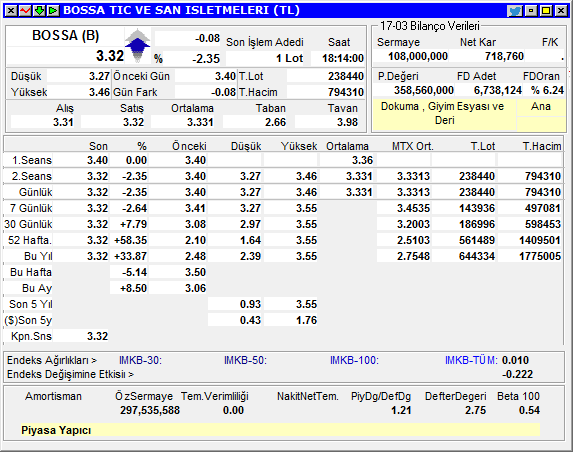Click the 52 Hafta row label
This screenshot has height=452, width=573.
click(x=30, y=240)
